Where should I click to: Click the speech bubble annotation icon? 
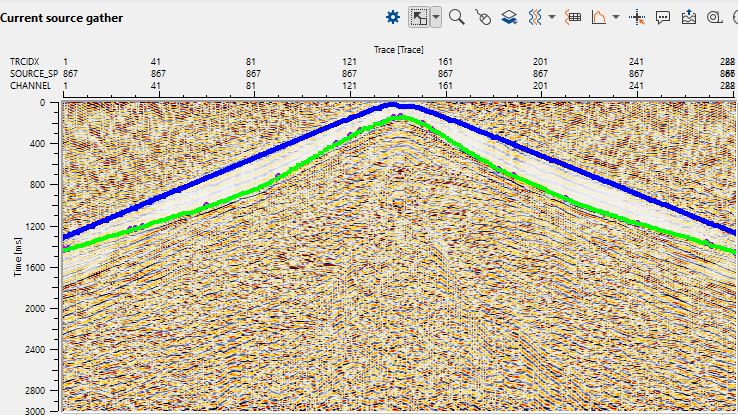click(x=663, y=17)
